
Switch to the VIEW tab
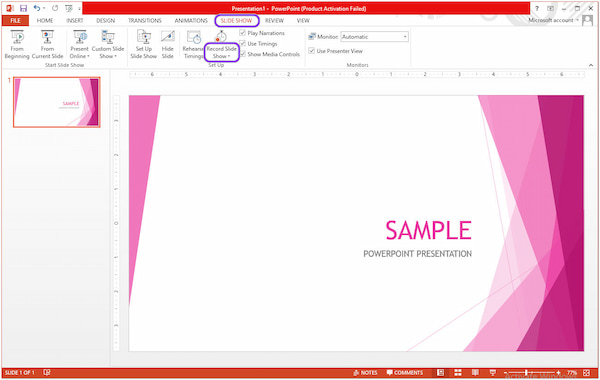[x=303, y=21]
